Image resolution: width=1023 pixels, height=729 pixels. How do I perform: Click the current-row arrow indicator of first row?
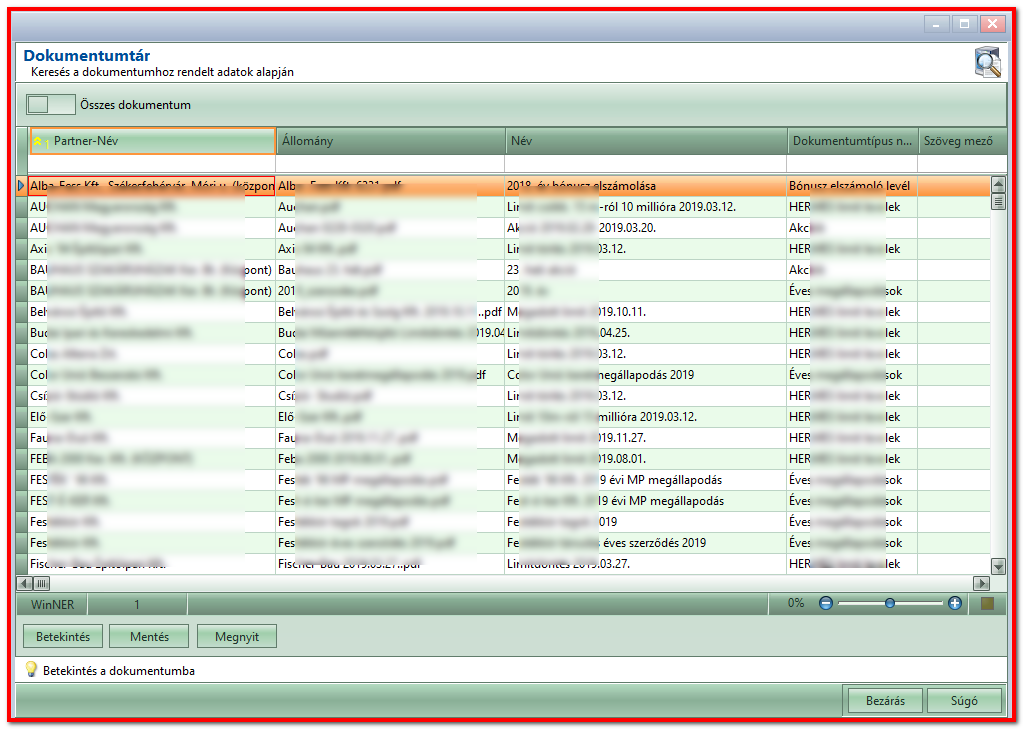point(21,186)
